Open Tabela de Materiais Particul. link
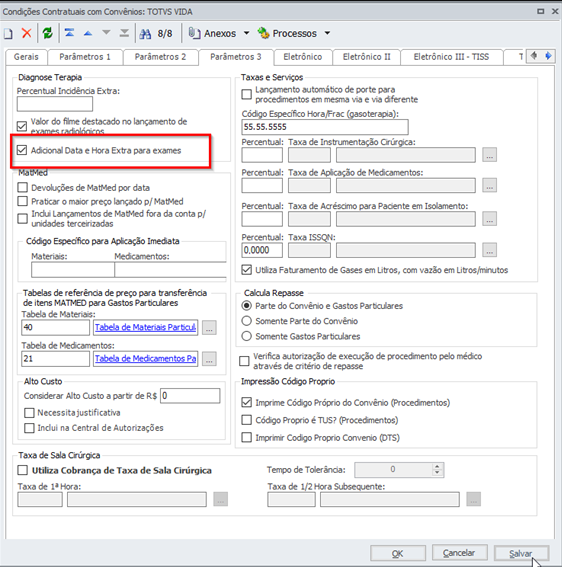562x567 pixels. coord(145,327)
